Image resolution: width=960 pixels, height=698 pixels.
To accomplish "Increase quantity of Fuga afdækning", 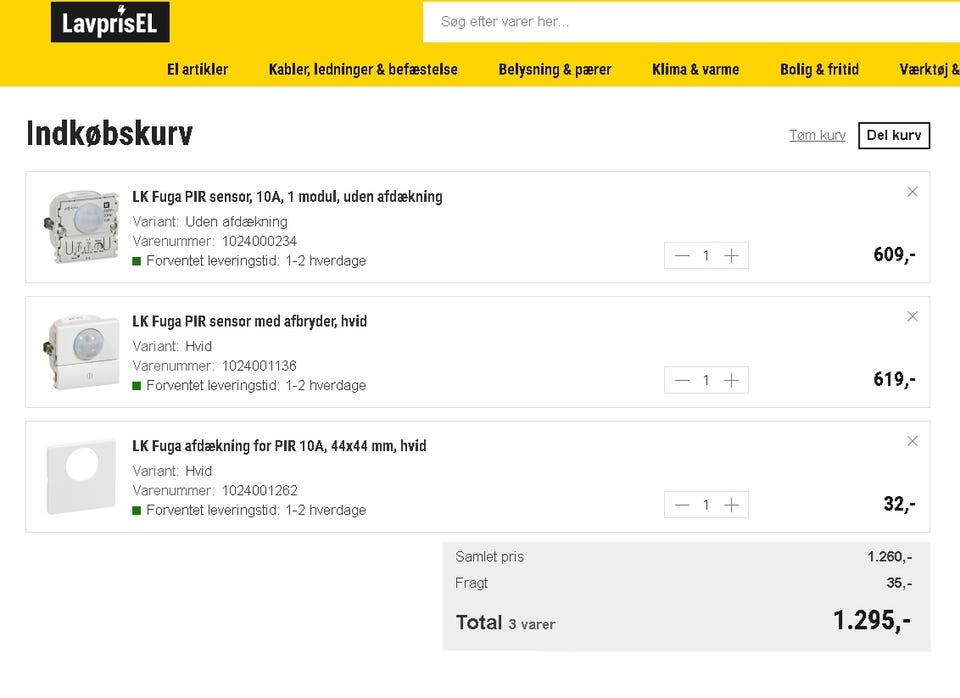I will (731, 505).
